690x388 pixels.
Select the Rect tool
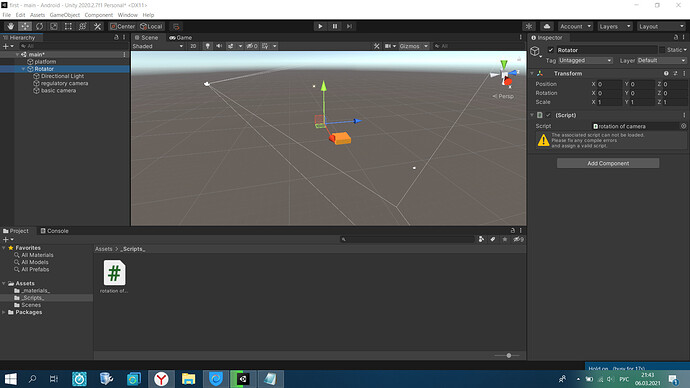[68, 26]
